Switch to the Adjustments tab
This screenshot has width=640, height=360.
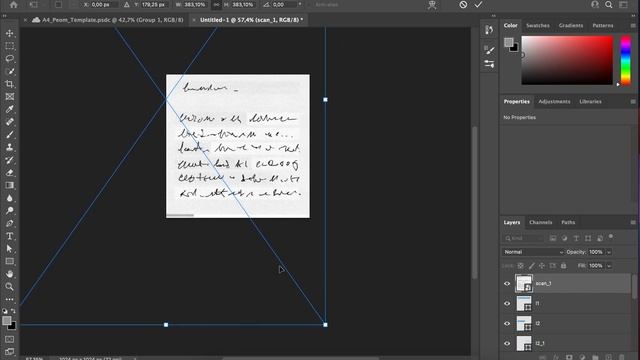[x=554, y=102]
